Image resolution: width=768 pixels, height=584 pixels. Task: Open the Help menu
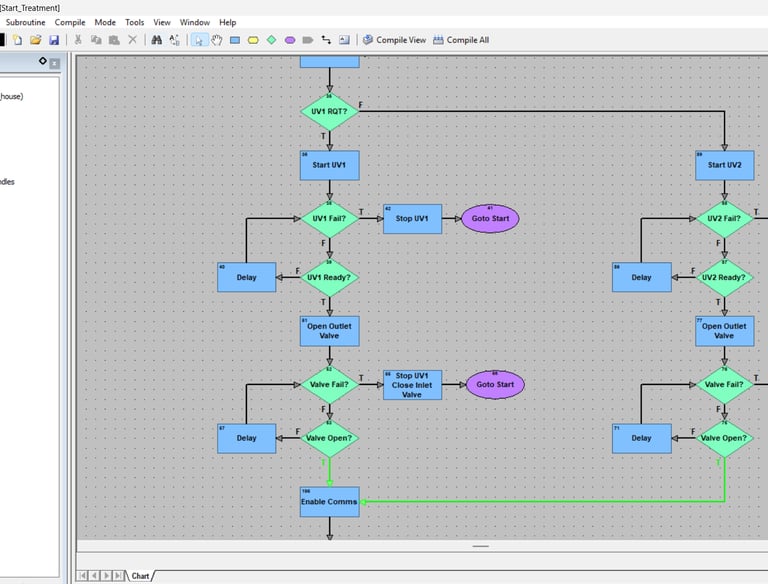(228, 23)
